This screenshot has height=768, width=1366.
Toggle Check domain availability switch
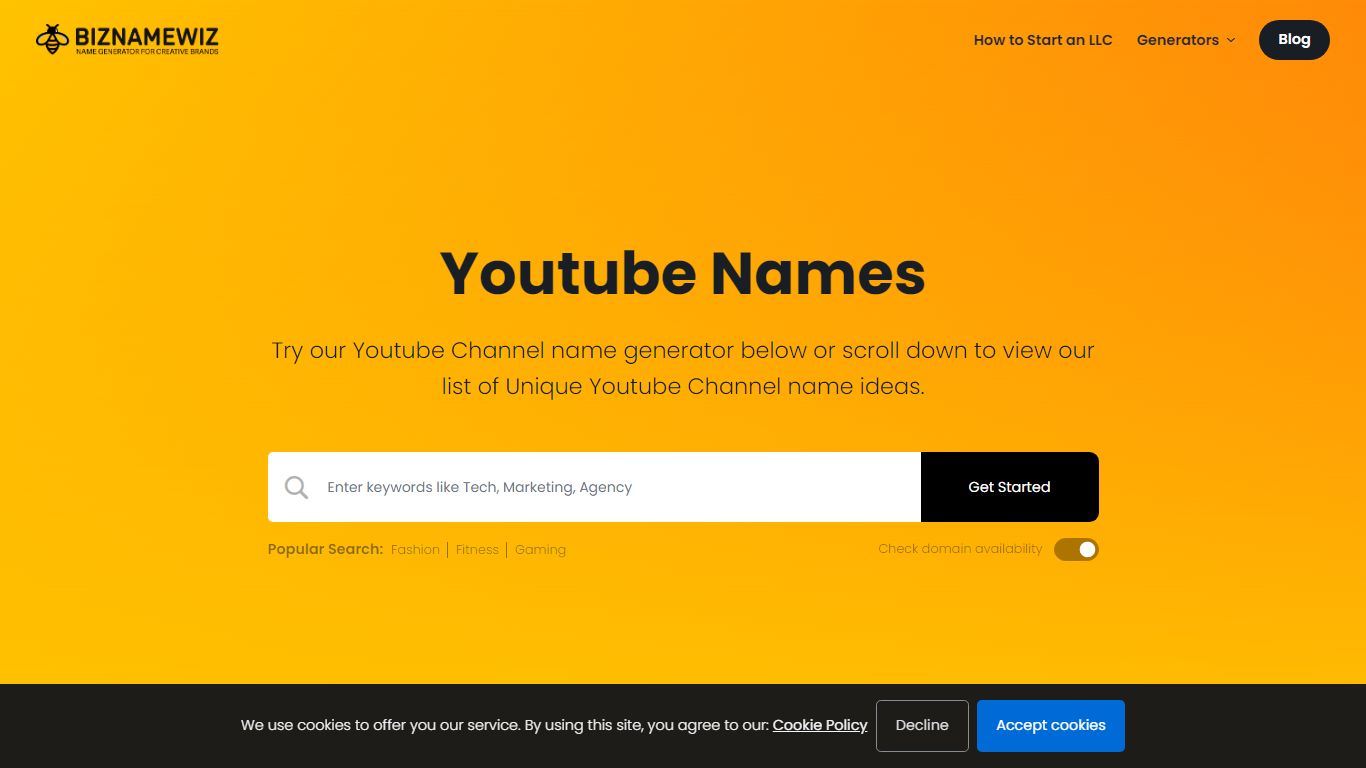1076,549
